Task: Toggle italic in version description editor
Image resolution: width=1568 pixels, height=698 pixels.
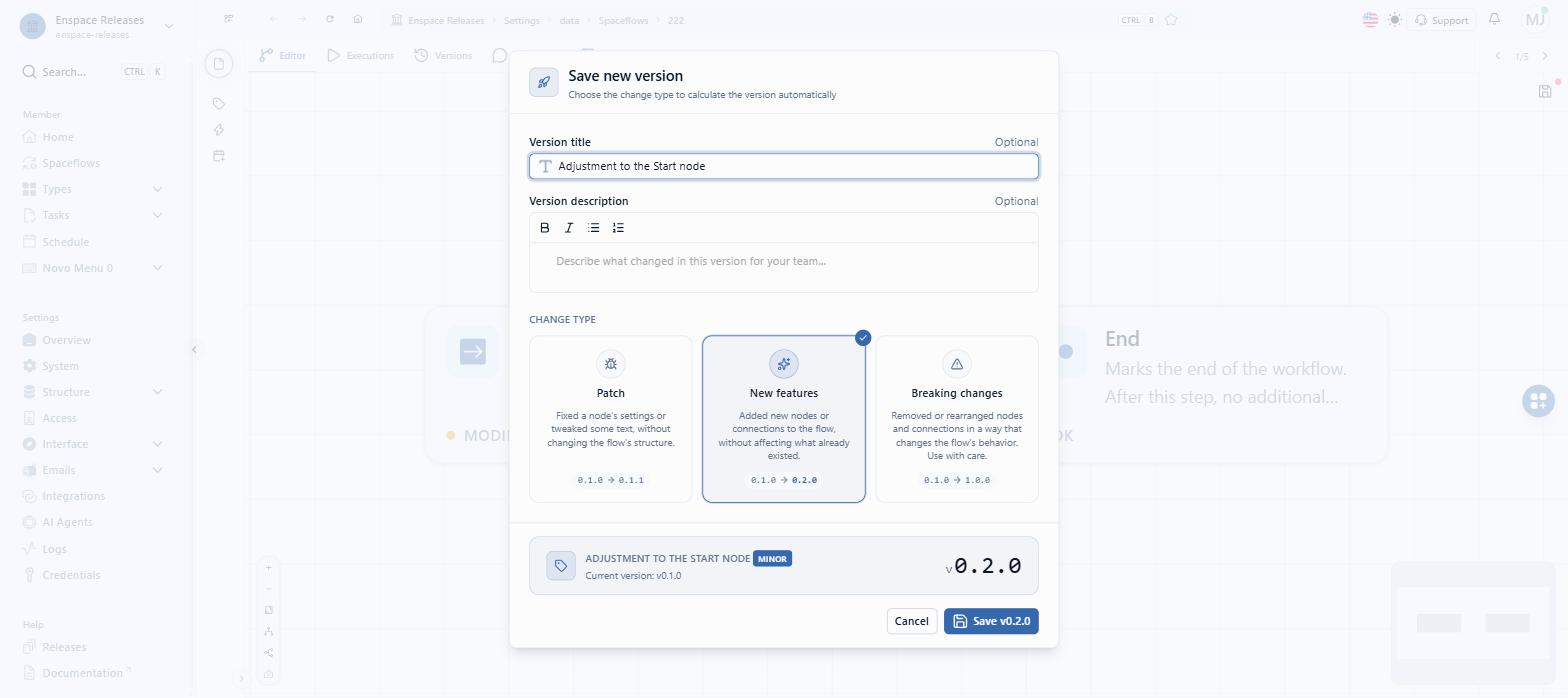Action: pyautogui.click(x=569, y=228)
